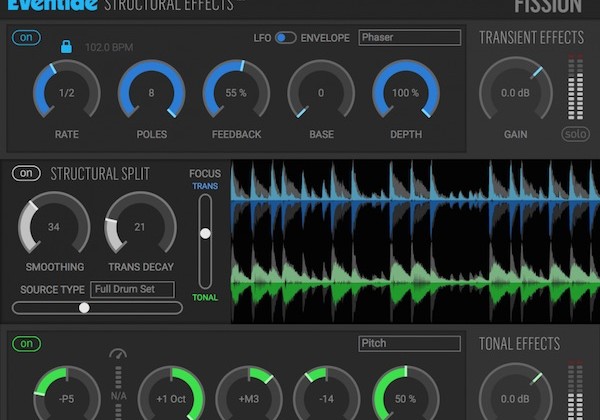The height and width of the screenshot is (420, 600).
Task: Open the Full Drum Set source type dropdown
Action: [133, 289]
